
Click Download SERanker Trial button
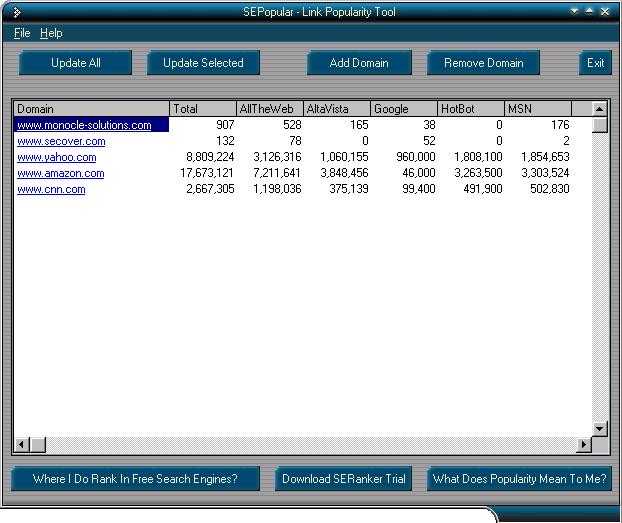click(344, 479)
